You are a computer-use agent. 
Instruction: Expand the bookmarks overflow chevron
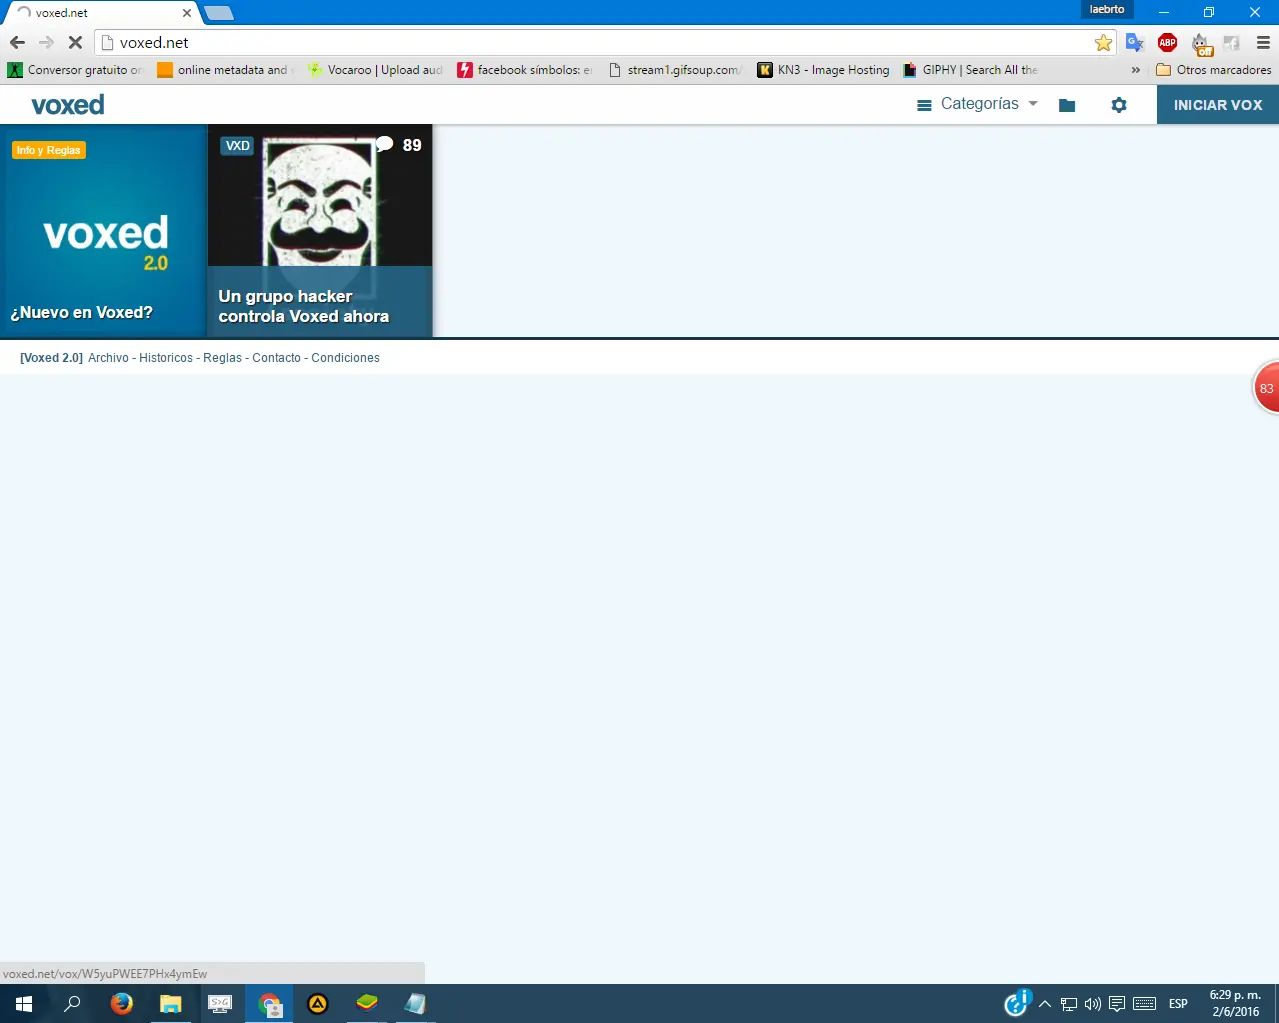[x=1135, y=70]
